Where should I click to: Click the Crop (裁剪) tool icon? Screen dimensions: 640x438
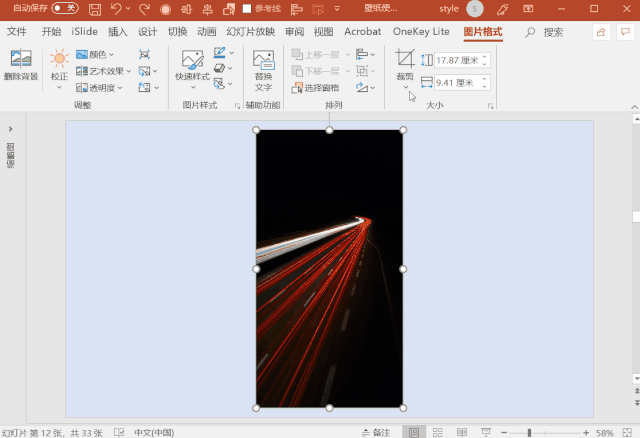405,58
